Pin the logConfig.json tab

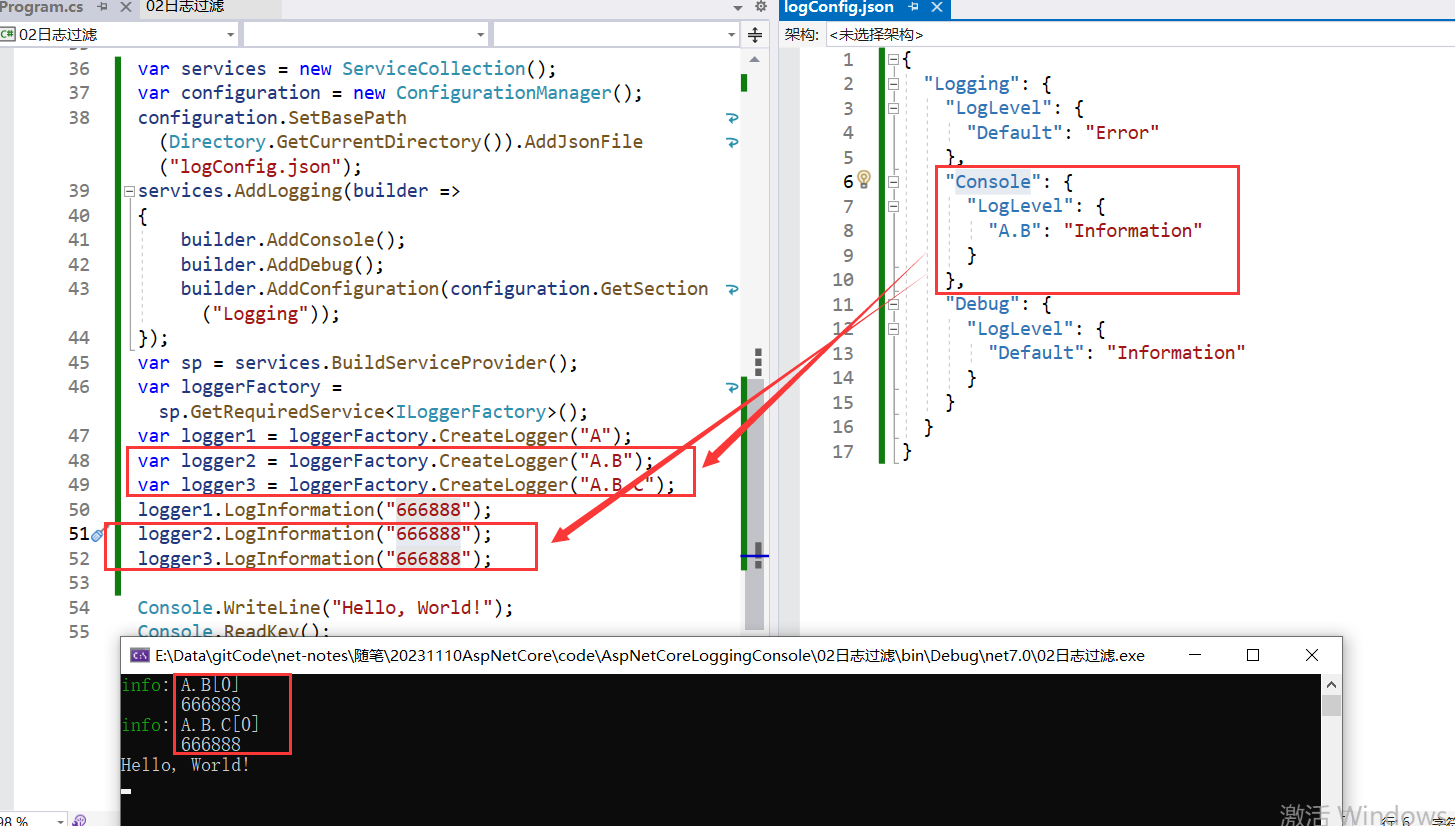click(913, 8)
